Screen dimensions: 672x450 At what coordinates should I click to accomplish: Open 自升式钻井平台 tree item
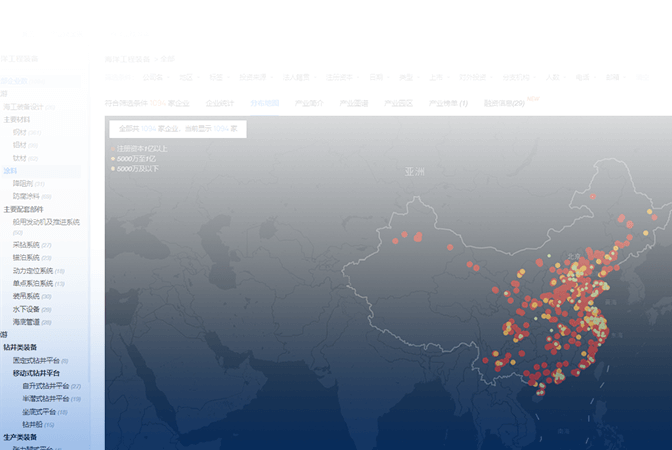46,385
